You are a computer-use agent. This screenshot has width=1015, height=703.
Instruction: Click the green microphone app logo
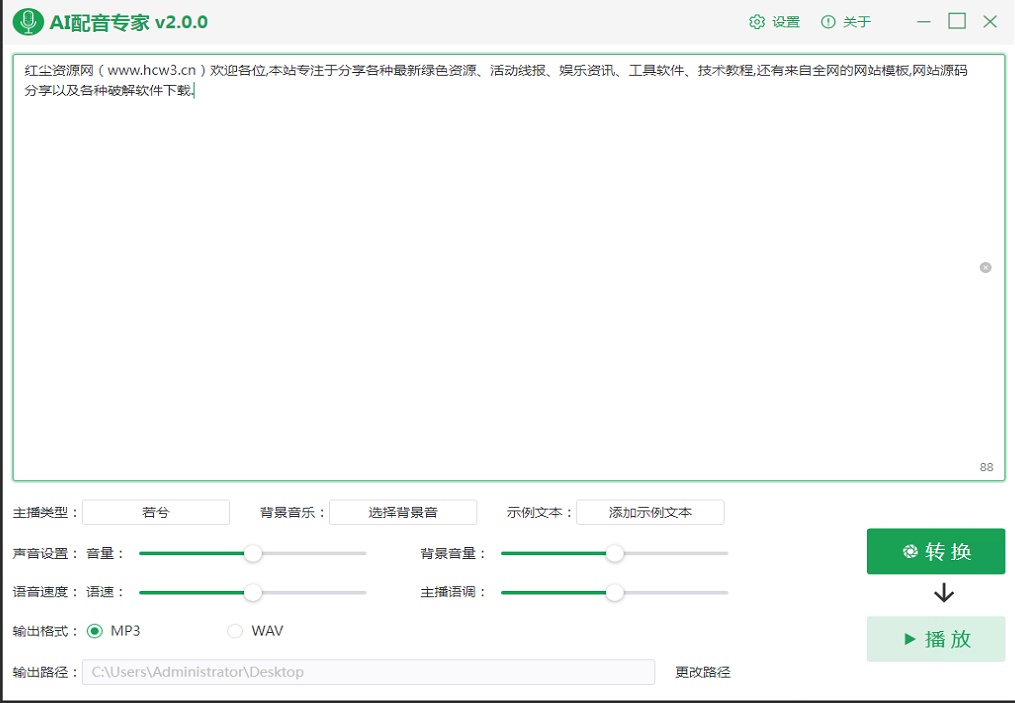28,22
